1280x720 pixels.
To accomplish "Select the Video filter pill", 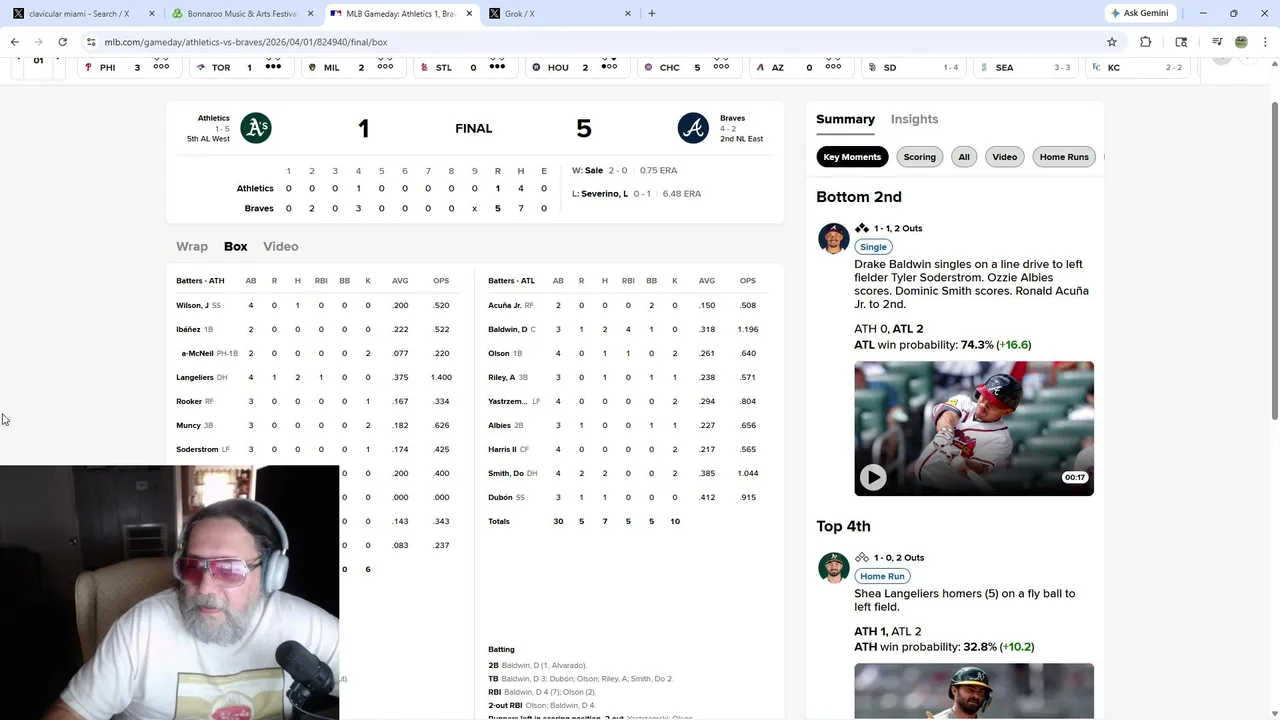I will [x=1005, y=157].
